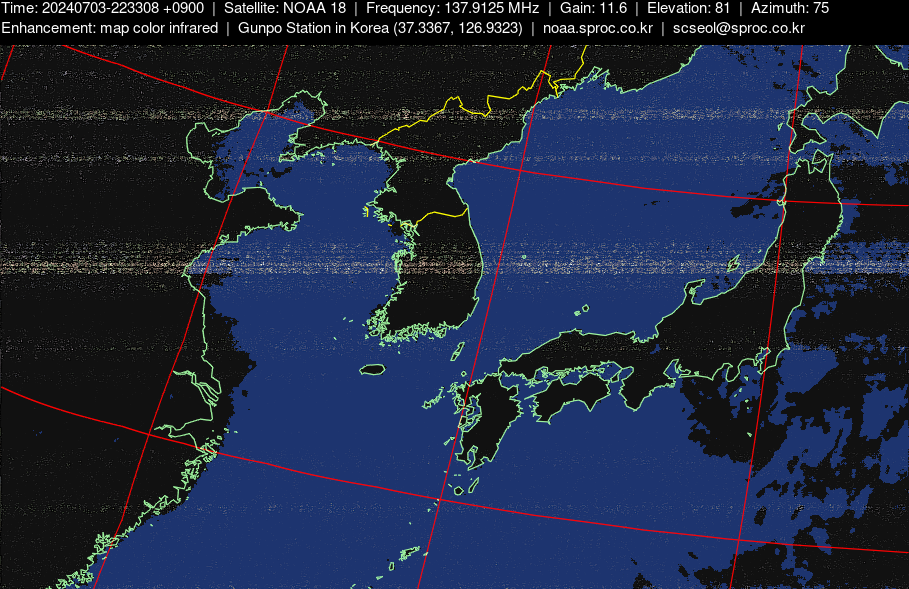Click the Satellite: NOAA 18 label
Image resolution: width=909 pixels, height=589 pixels.
tap(285, 8)
